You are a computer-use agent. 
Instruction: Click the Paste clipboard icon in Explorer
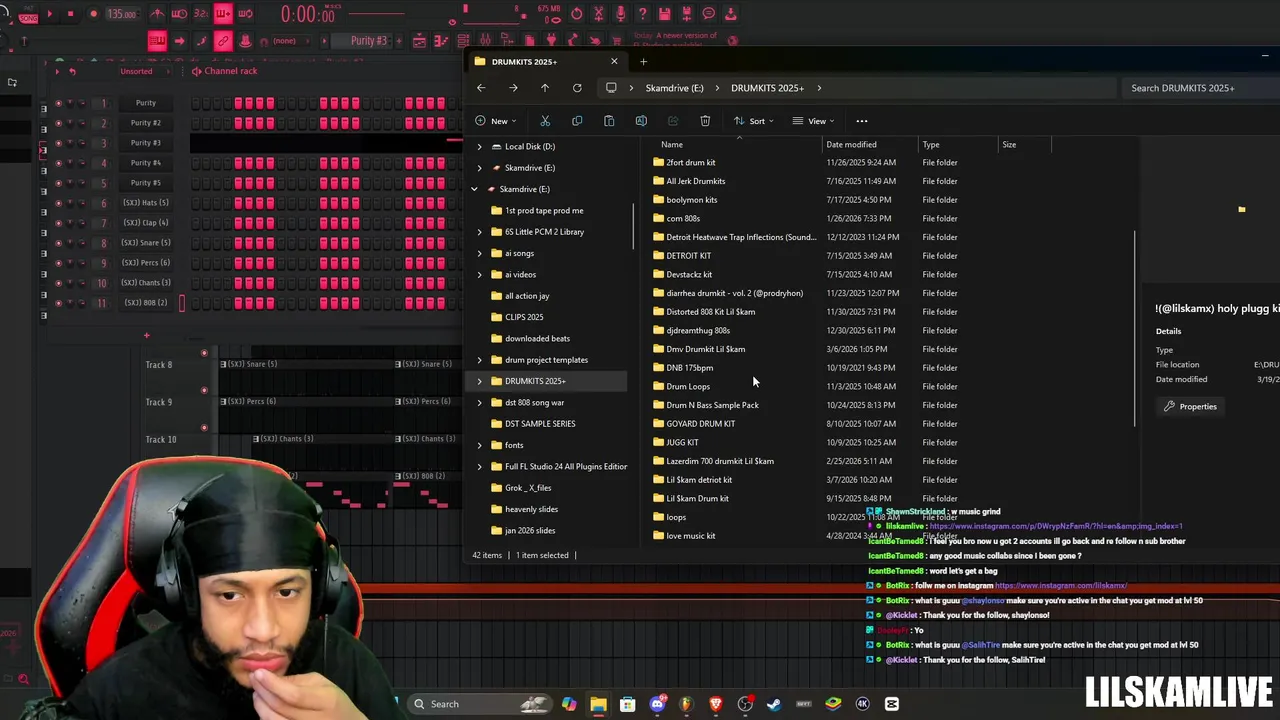[609, 121]
